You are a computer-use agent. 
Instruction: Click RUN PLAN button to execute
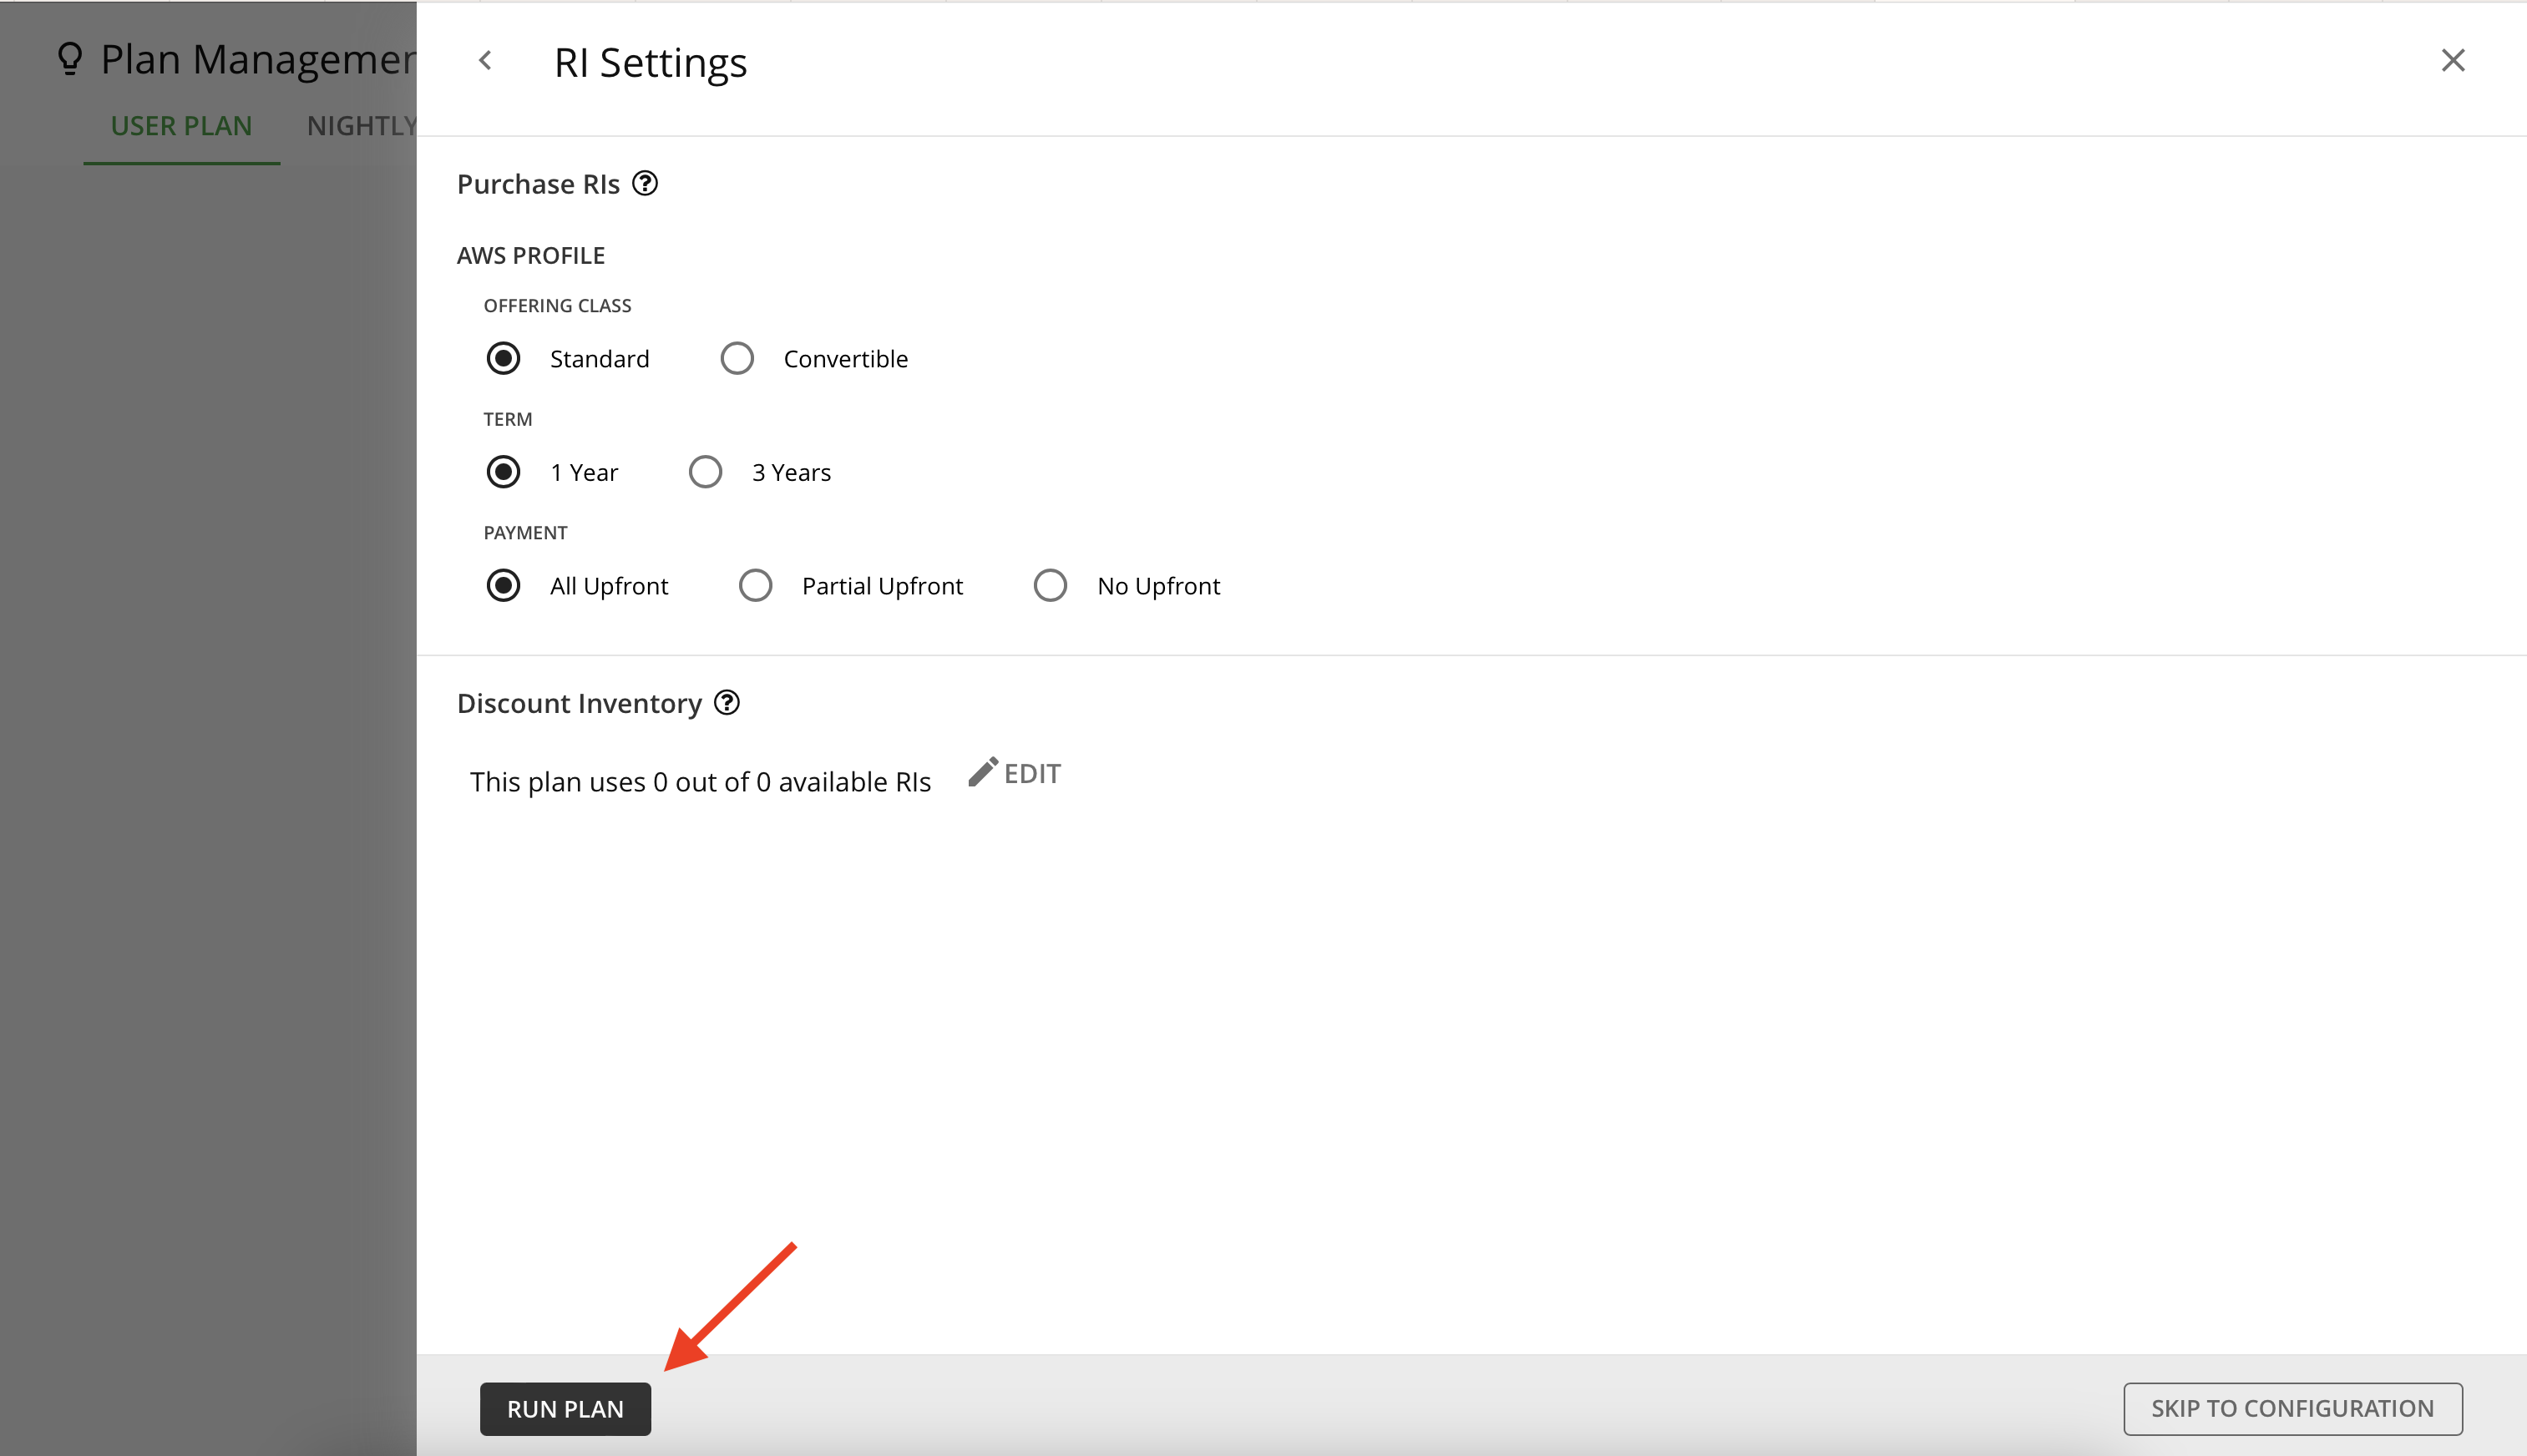pyautogui.click(x=566, y=1408)
